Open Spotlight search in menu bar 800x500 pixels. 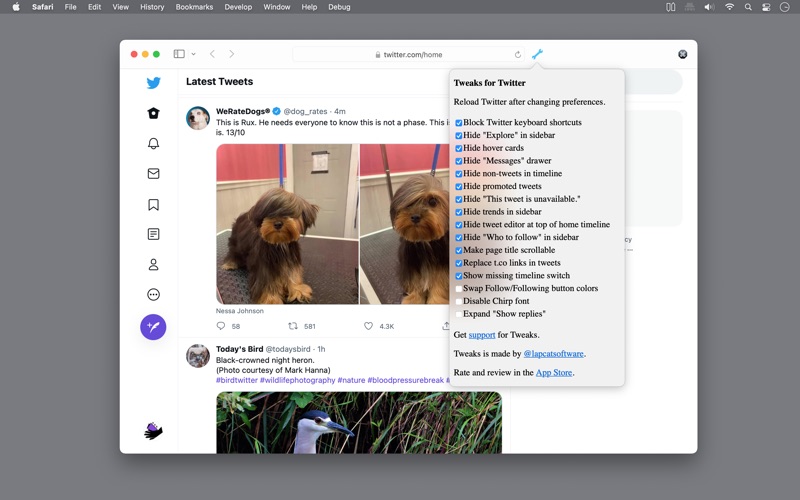(748, 7)
